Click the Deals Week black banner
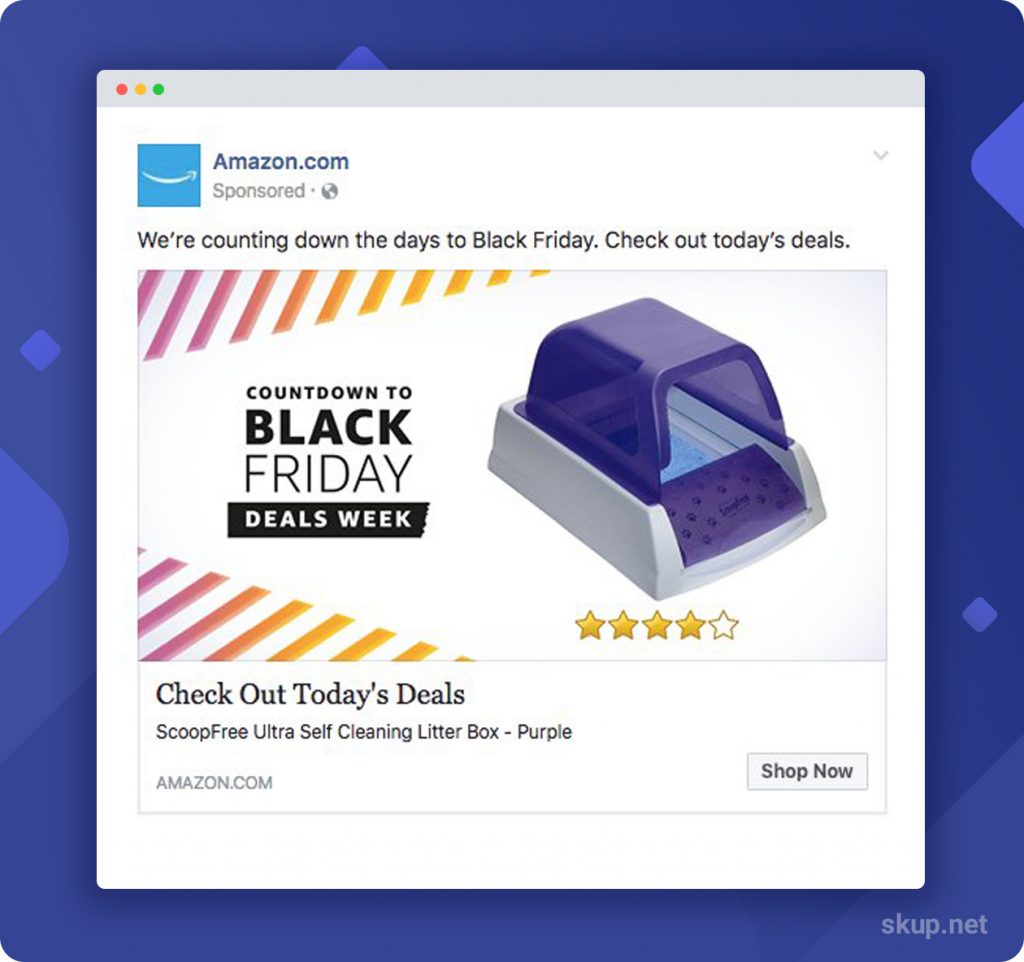Screen dimensions: 1024x962 [x=328, y=520]
